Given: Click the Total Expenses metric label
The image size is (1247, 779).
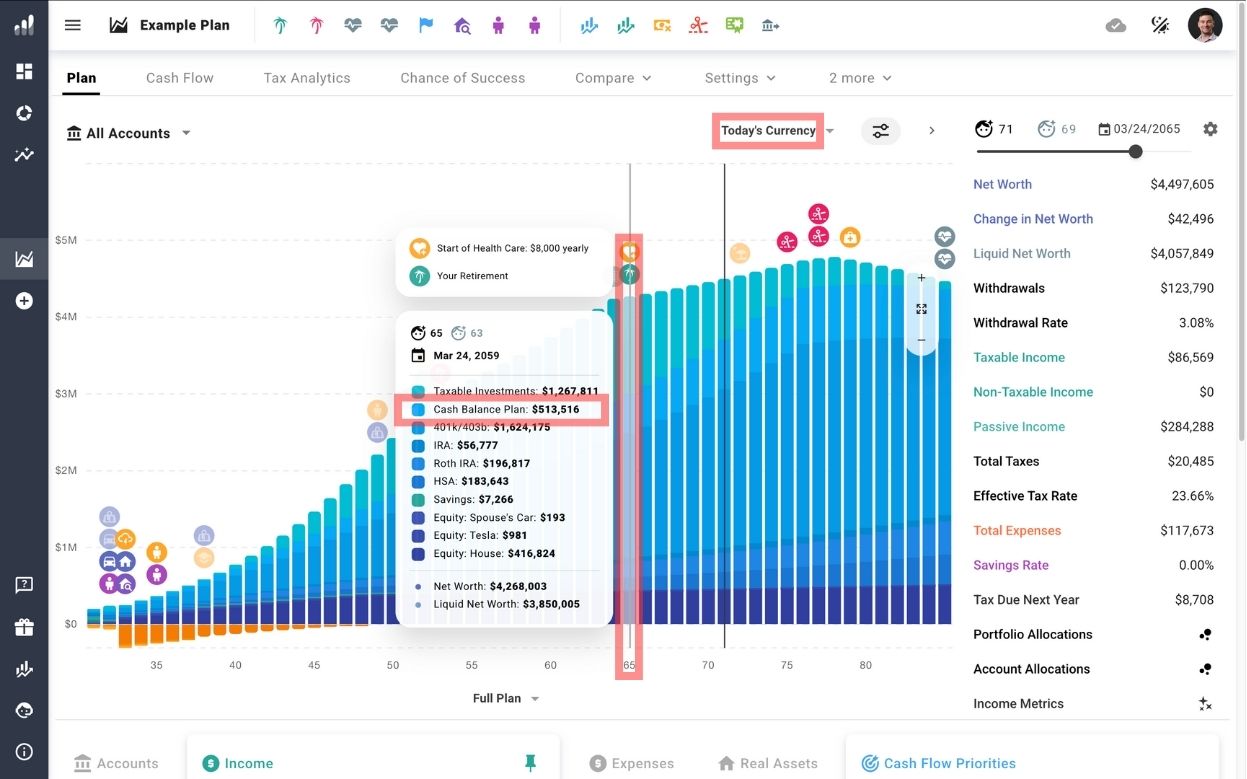Looking at the screenshot, I should click(1017, 531).
